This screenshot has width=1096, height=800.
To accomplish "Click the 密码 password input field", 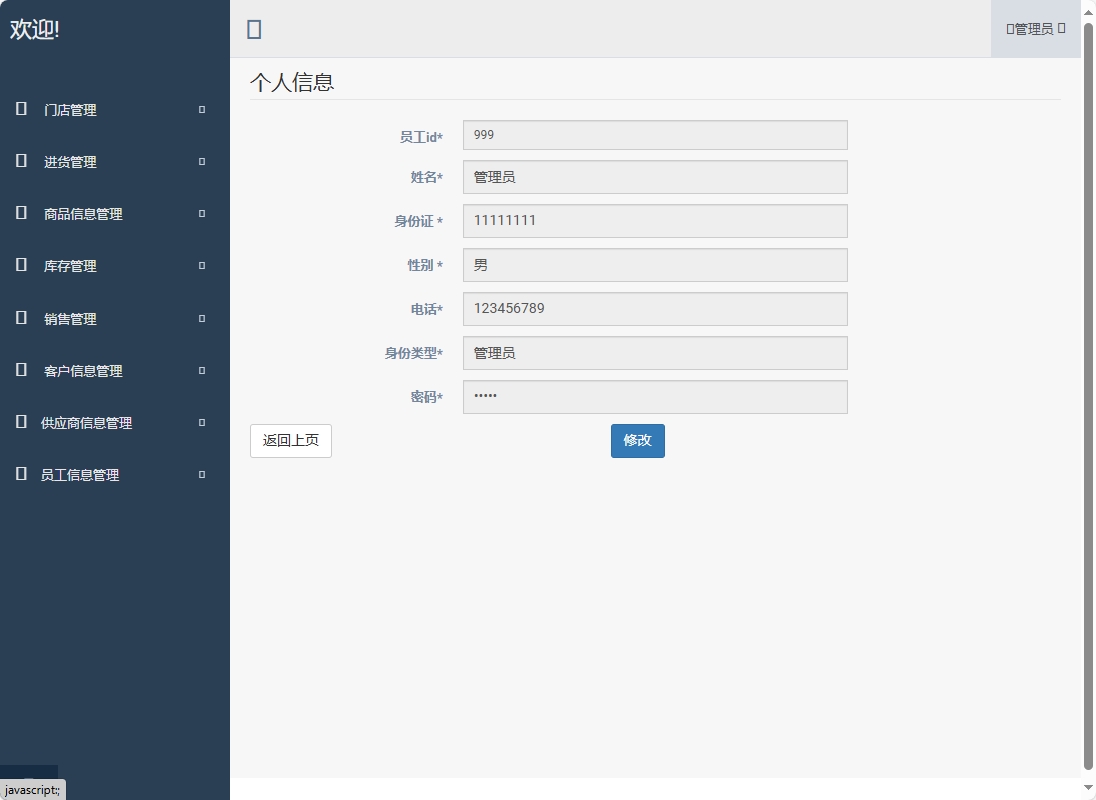I will click(654, 396).
